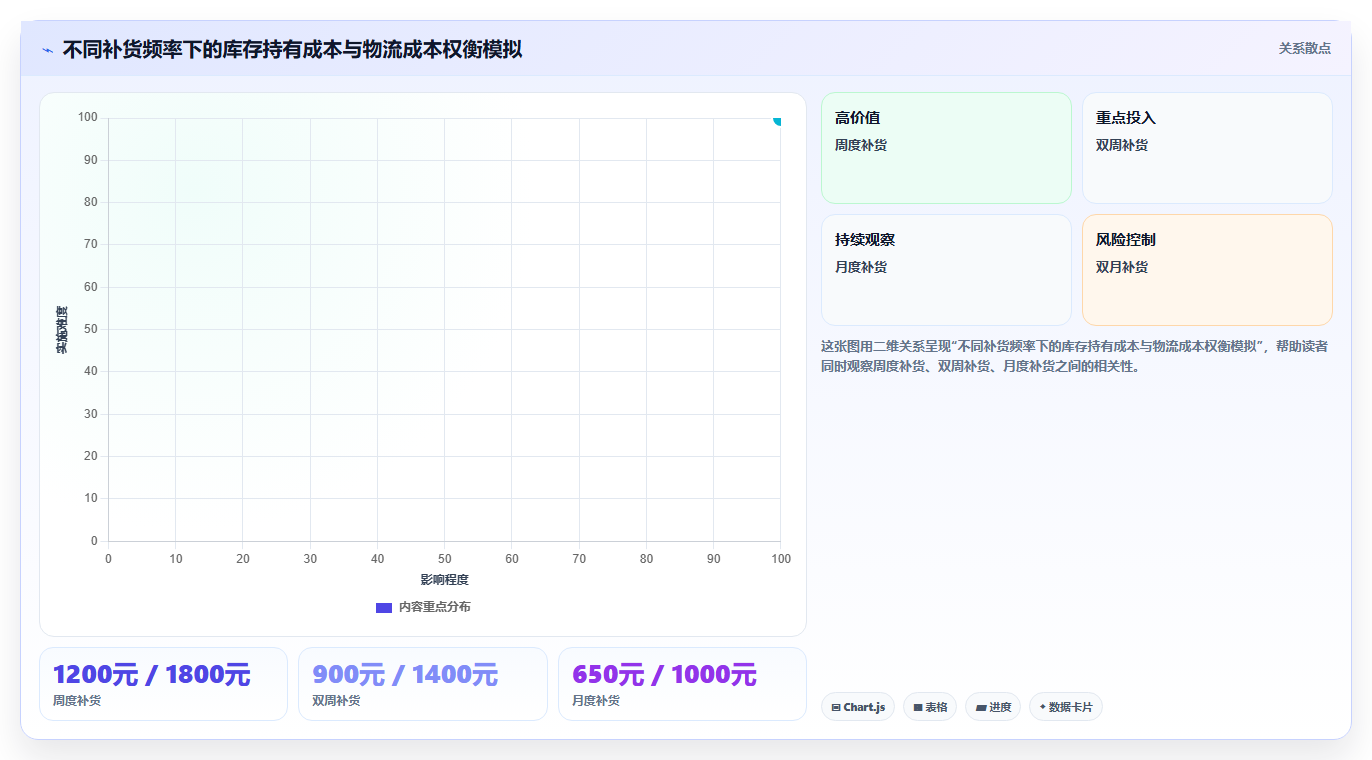Click the chart title 不同补货频率下的库存持有成本

(292, 49)
